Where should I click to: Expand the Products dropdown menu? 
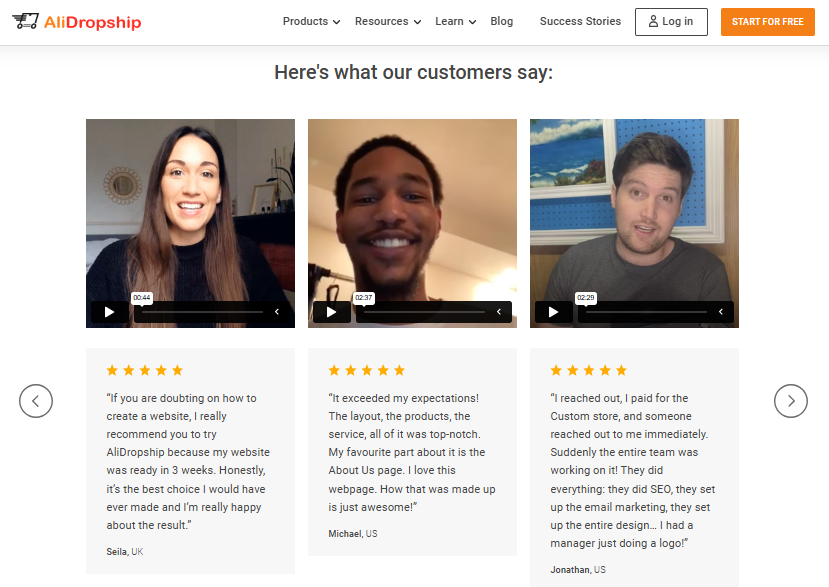(311, 22)
